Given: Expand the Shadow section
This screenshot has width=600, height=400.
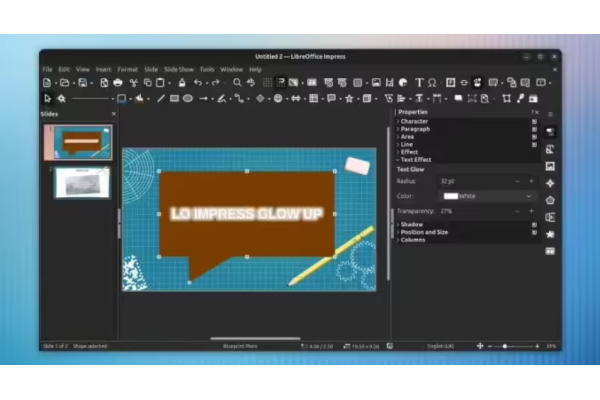Looking at the screenshot, I should pos(411,224).
